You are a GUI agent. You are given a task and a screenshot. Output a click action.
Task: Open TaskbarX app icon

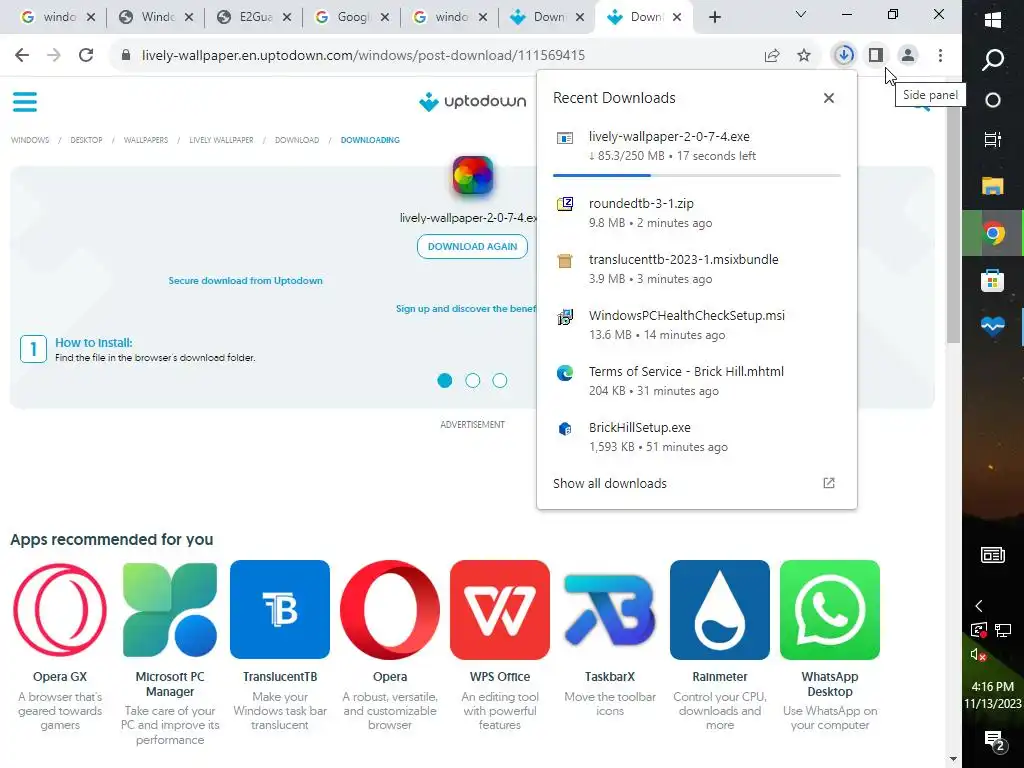610,609
